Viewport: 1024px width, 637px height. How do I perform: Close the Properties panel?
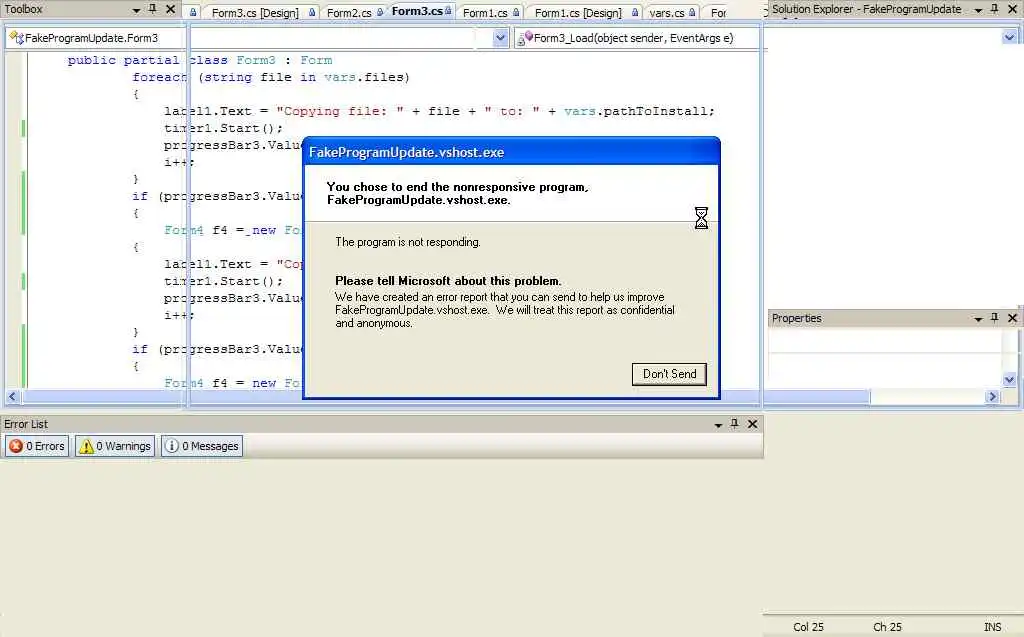coord(1013,318)
